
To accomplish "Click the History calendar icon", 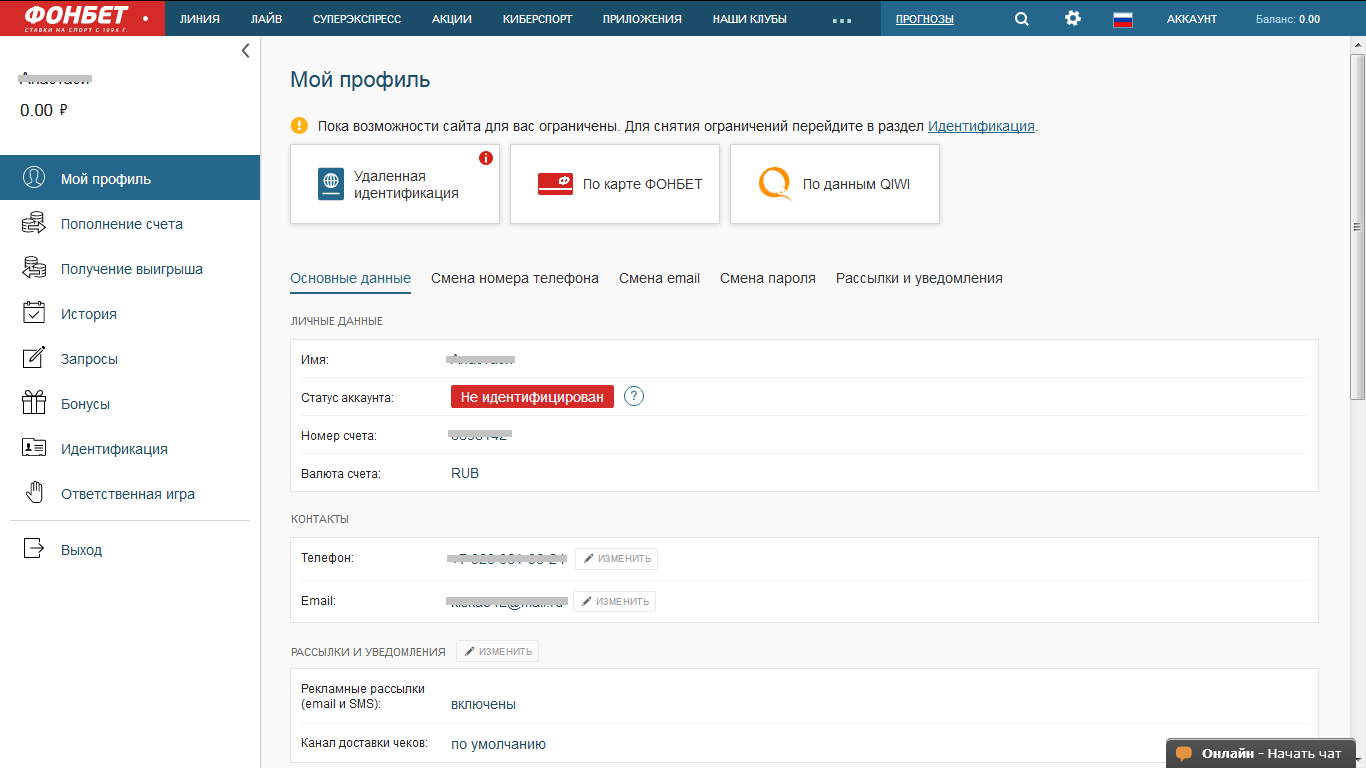I will pyautogui.click(x=34, y=313).
